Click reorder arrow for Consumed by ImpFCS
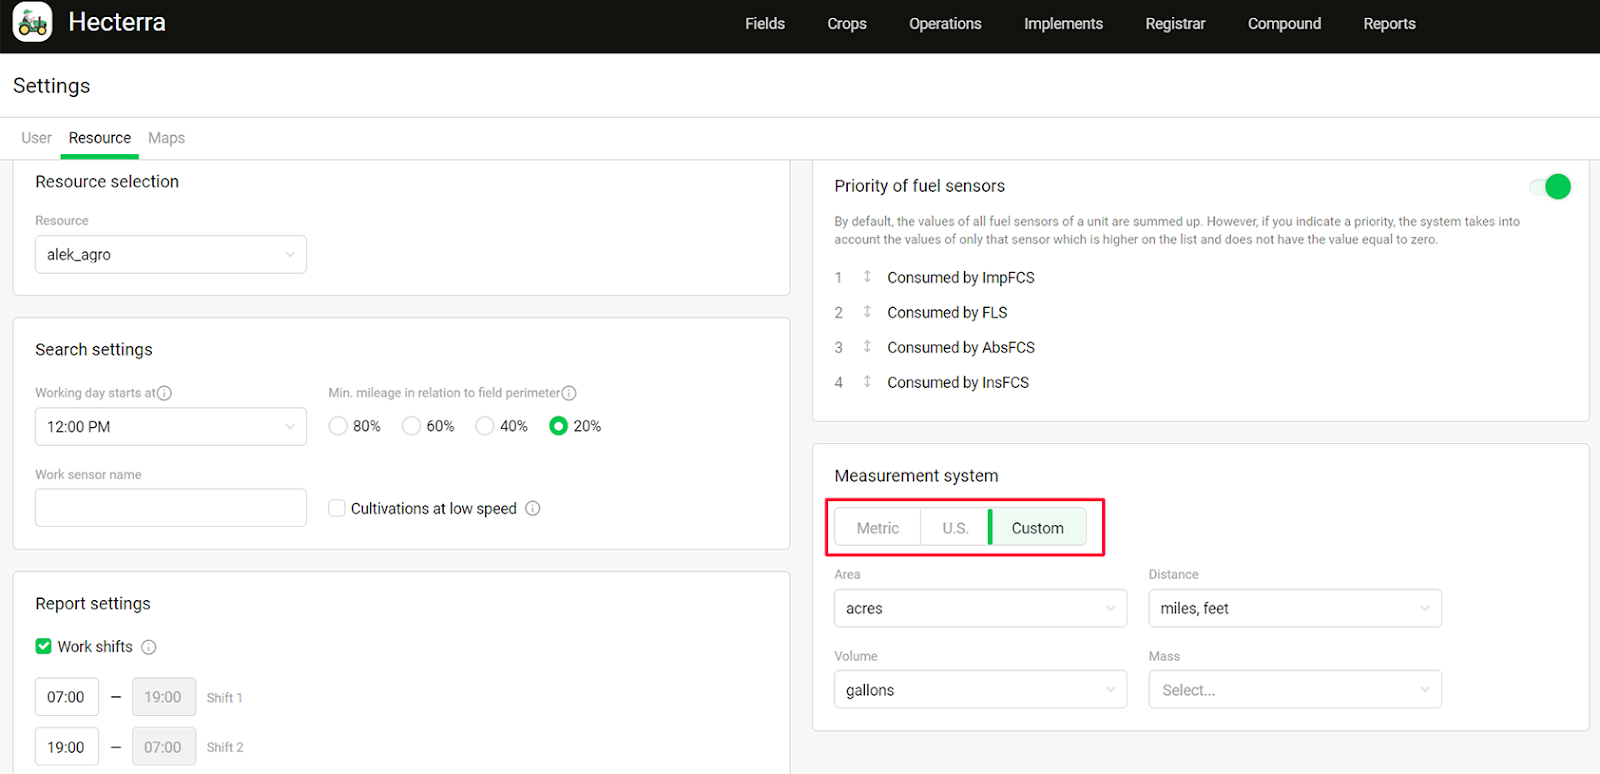The height and width of the screenshot is (774, 1600). coord(867,277)
